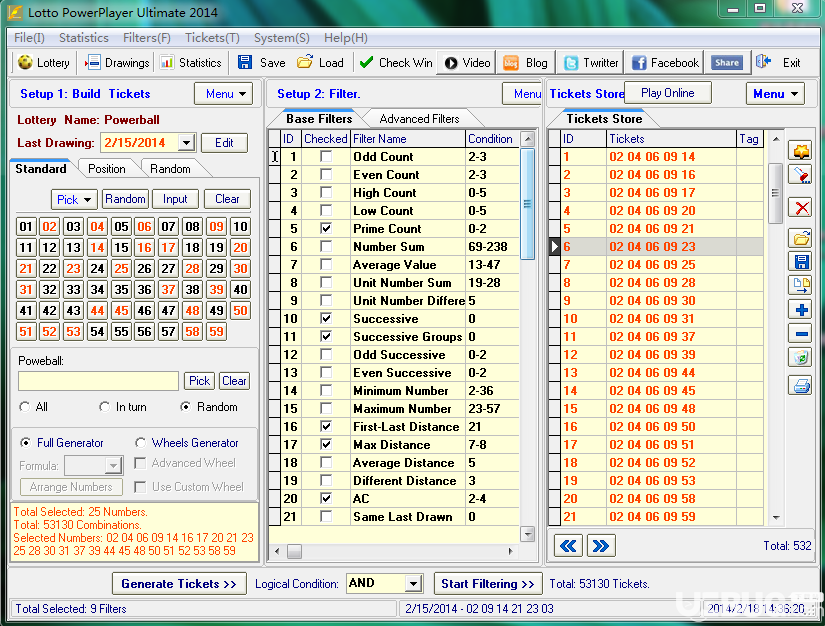Check the Number Sum filter checkbox
The width and height of the screenshot is (825, 626).
[x=326, y=247]
